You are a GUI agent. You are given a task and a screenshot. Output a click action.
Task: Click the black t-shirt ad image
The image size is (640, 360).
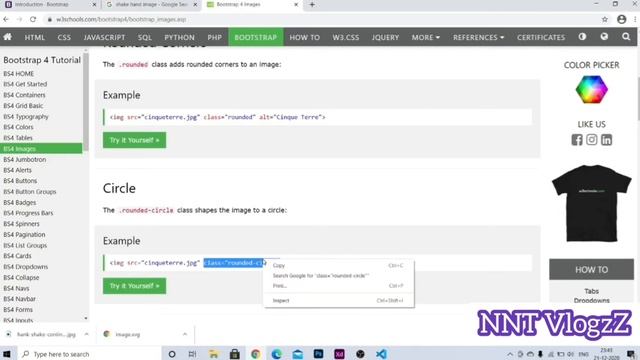pos(591,203)
